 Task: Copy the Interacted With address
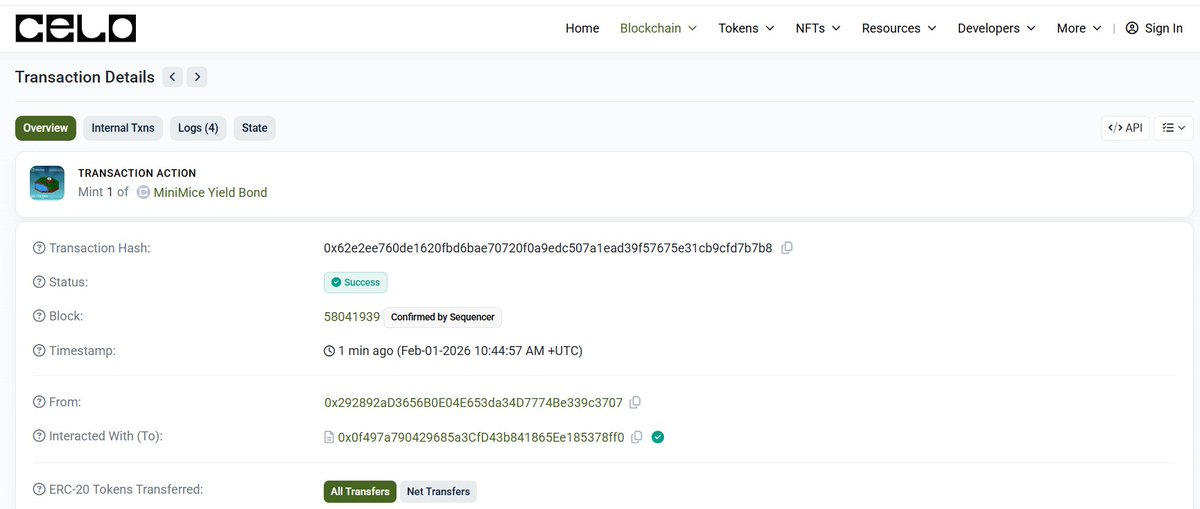pos(637,437)
